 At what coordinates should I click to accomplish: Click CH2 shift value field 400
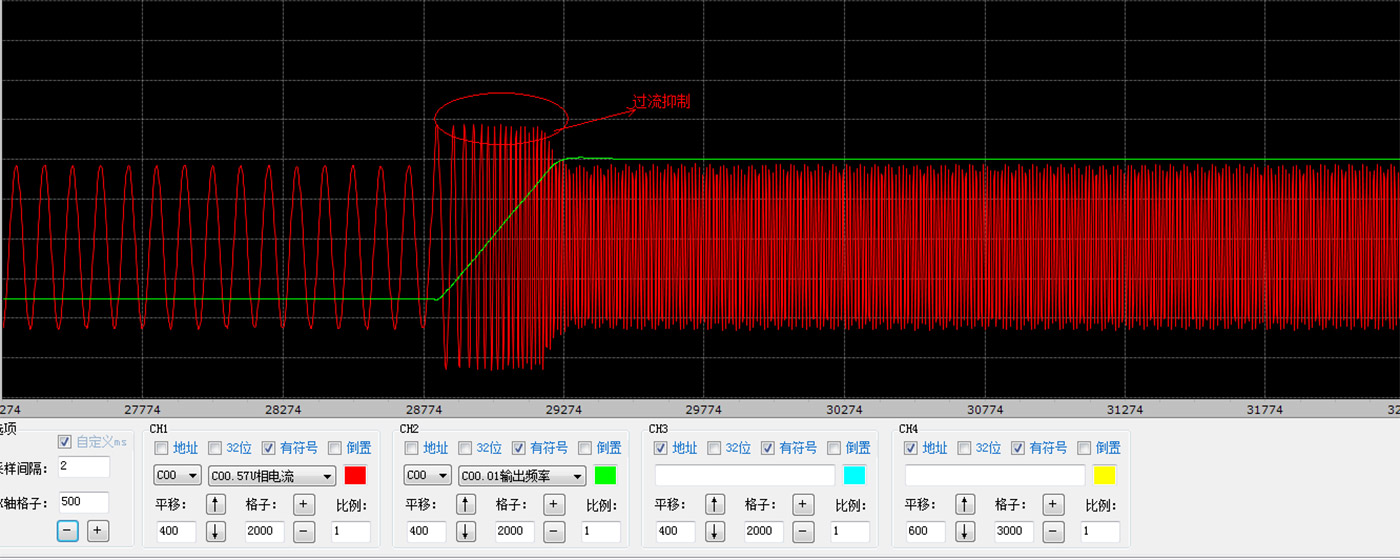[x=425, y=531]
